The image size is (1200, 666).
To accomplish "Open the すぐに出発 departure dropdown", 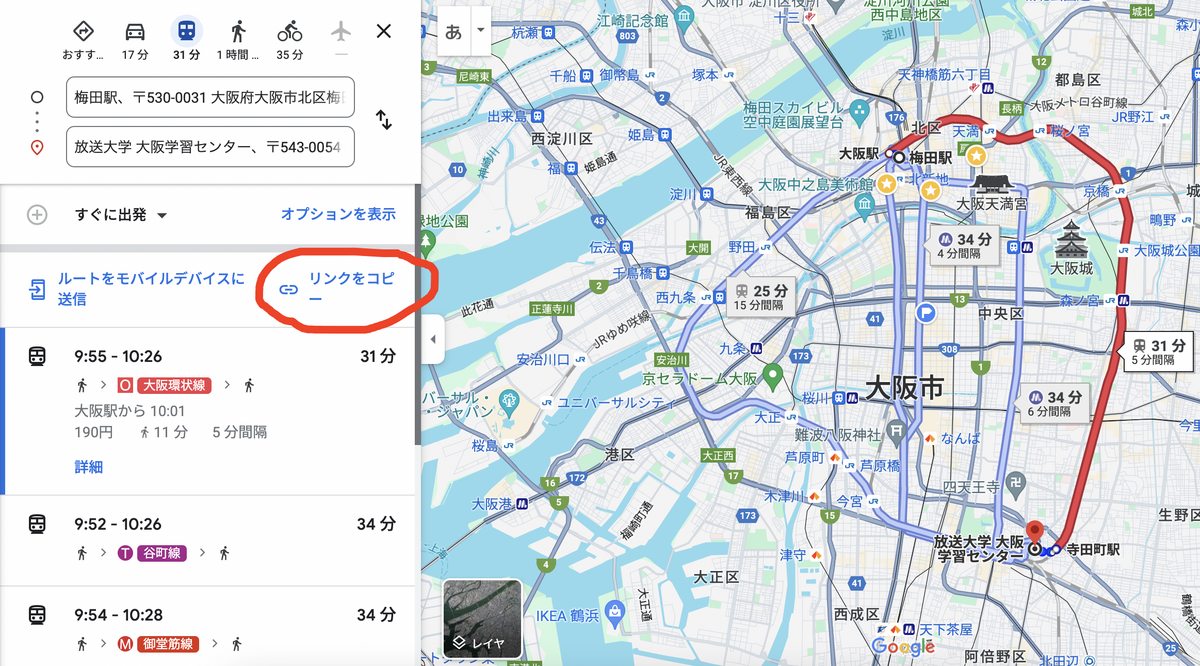I will pos(121,214).
